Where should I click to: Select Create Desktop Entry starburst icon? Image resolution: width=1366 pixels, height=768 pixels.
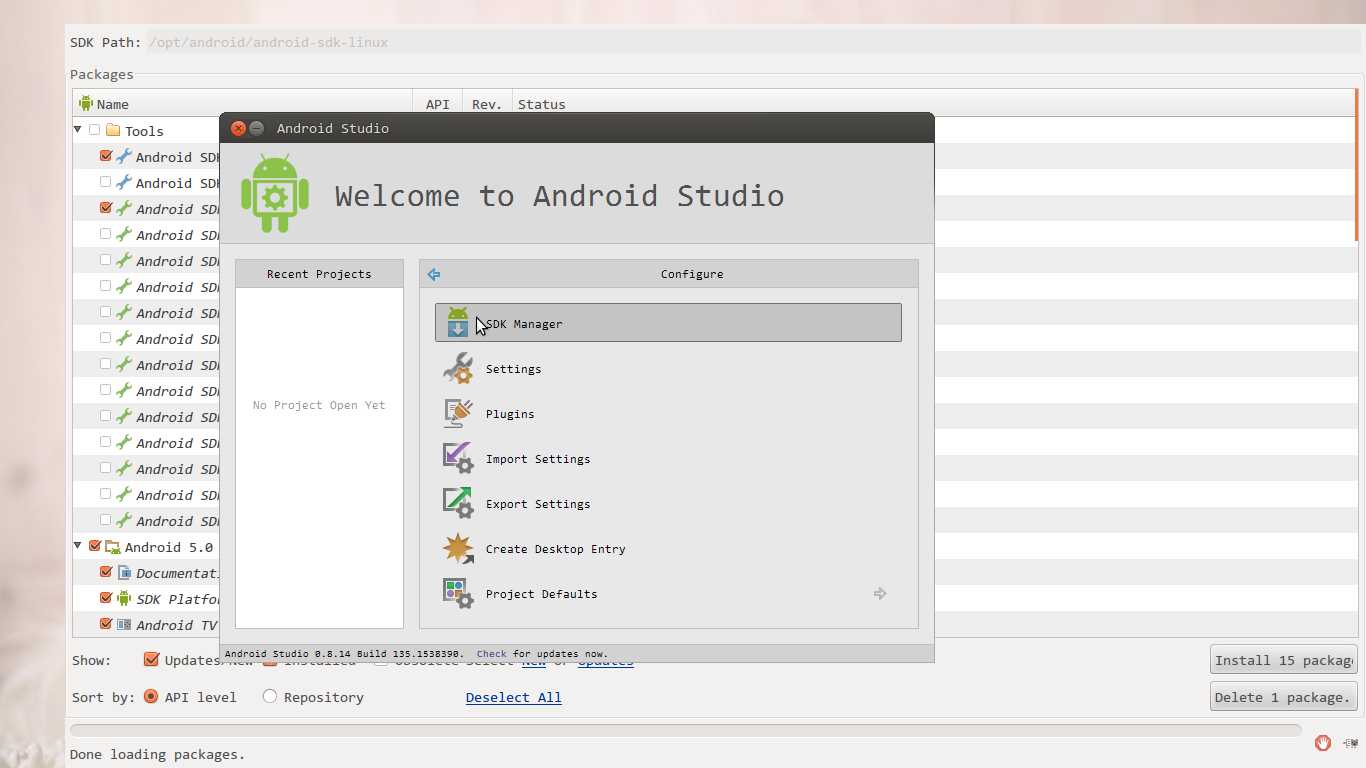pyautogui.click(x=458, y=548)
